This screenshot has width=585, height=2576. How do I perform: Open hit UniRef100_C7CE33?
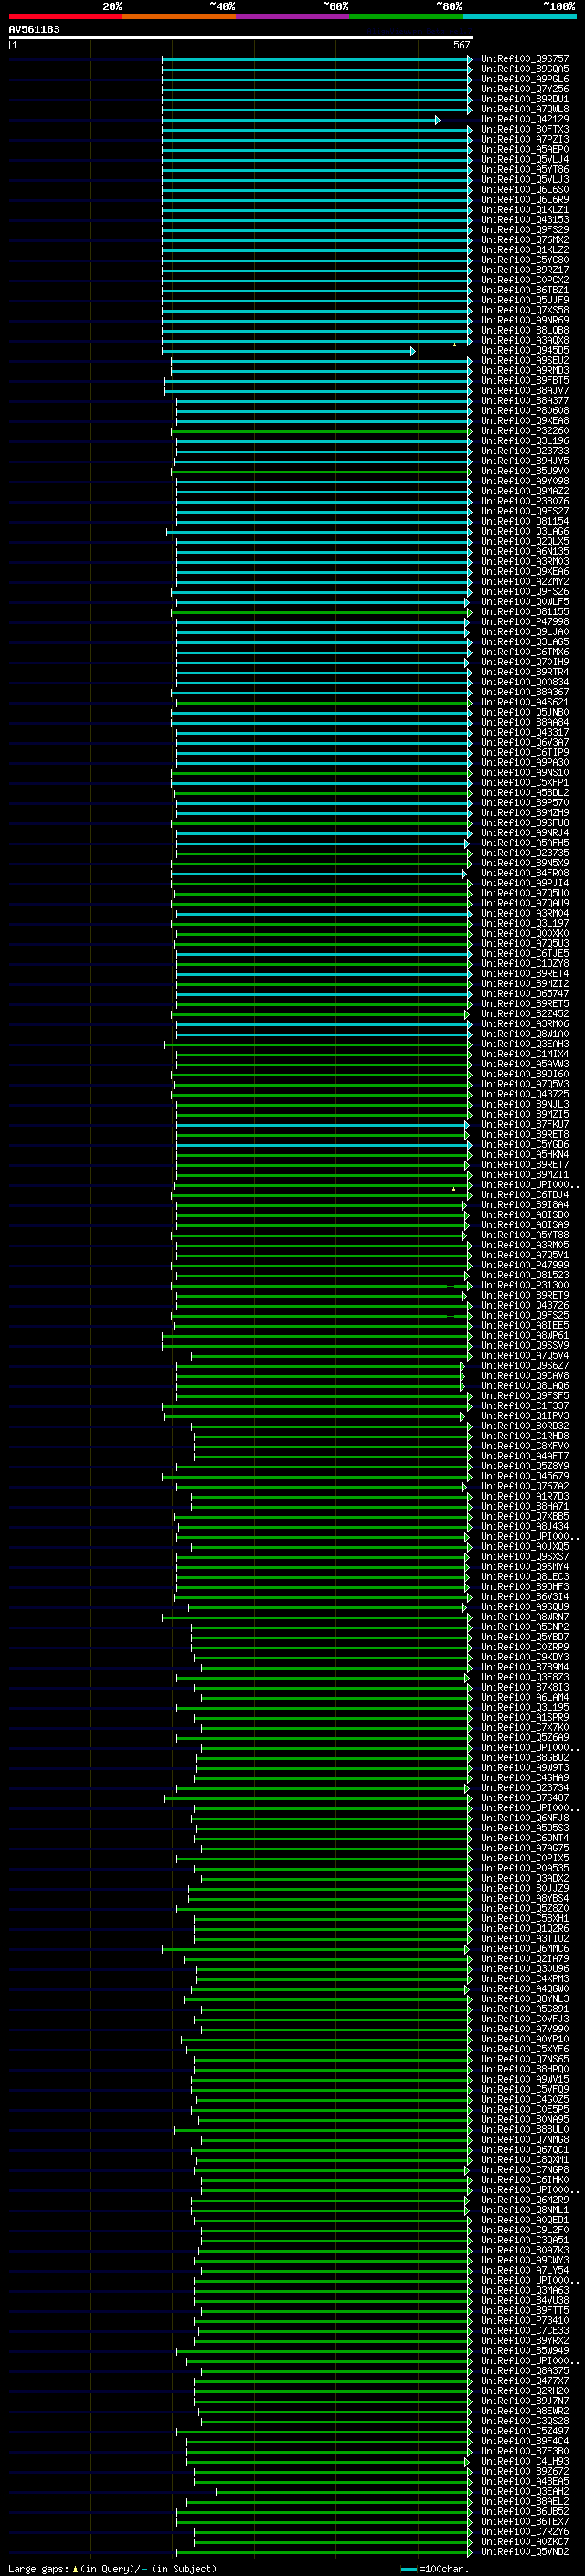point(524,2330)
